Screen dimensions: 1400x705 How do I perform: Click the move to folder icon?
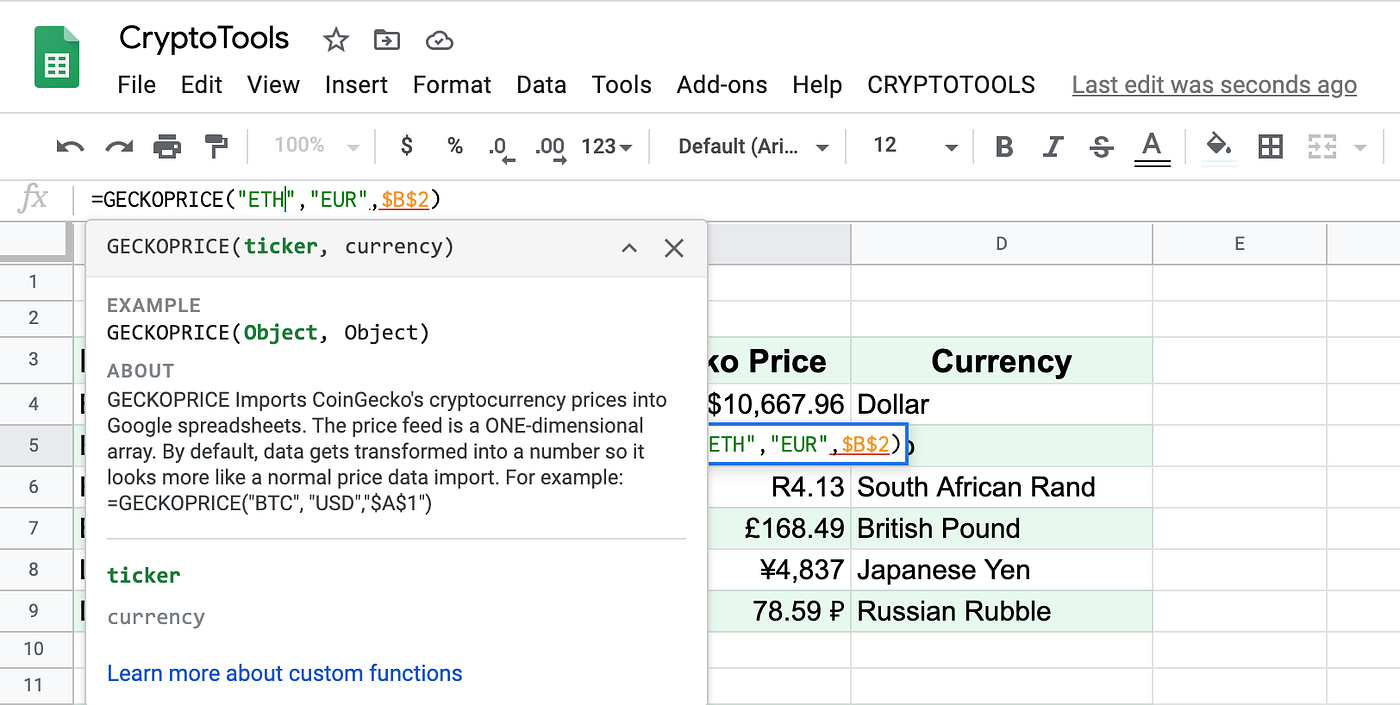pyautogui.click(x=386, y=40)
